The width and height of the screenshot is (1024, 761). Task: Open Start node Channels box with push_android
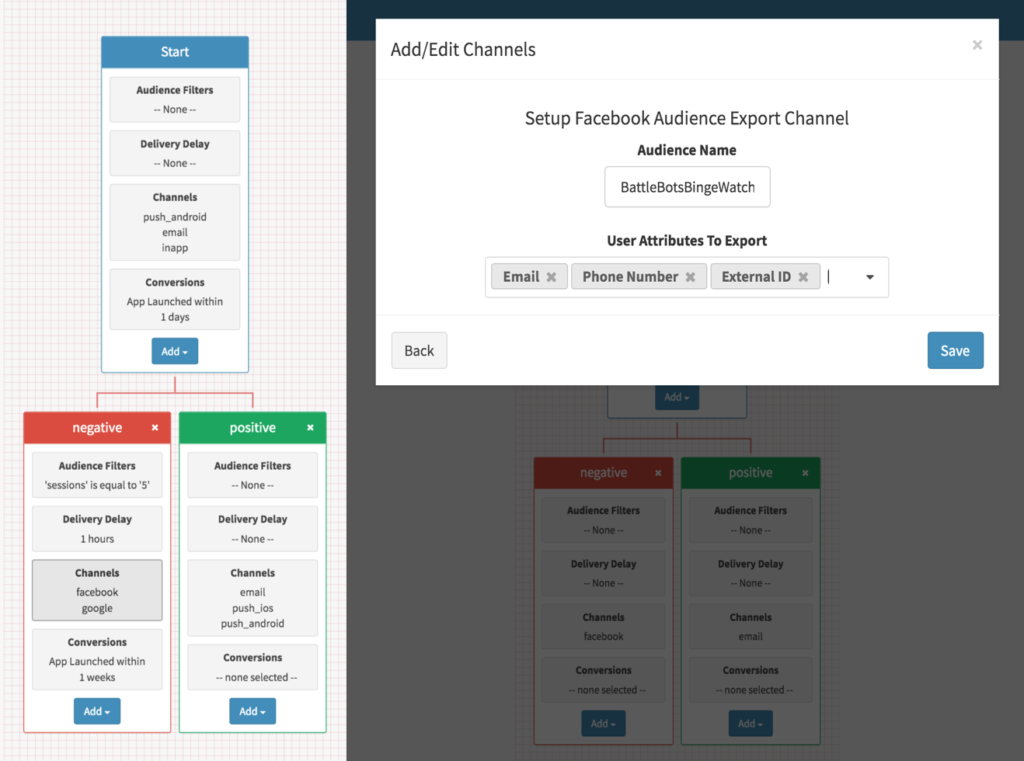pyautogui.click(x=175, y=222)
